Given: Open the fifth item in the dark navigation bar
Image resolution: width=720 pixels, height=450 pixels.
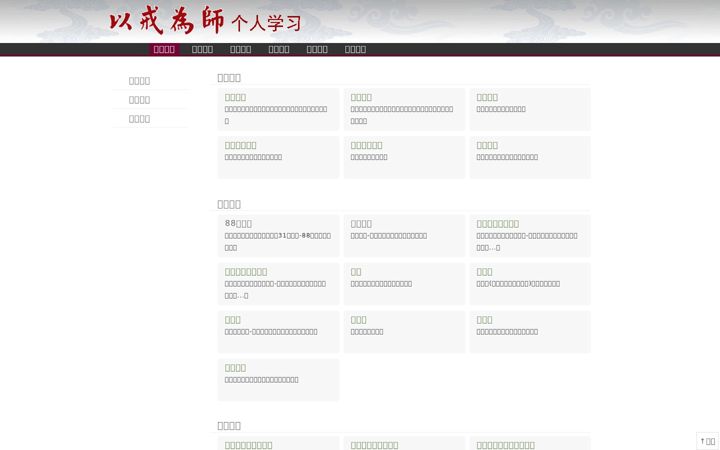Looking at the screenshot, I should pyautogui.click(x=317, y=49).
